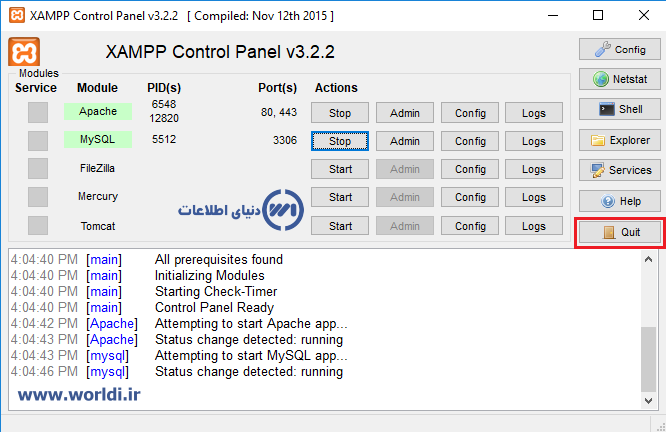The height and width of the screenshot is (432, 666).
Task: Open the Services button on right
Action: click(619, 170)
